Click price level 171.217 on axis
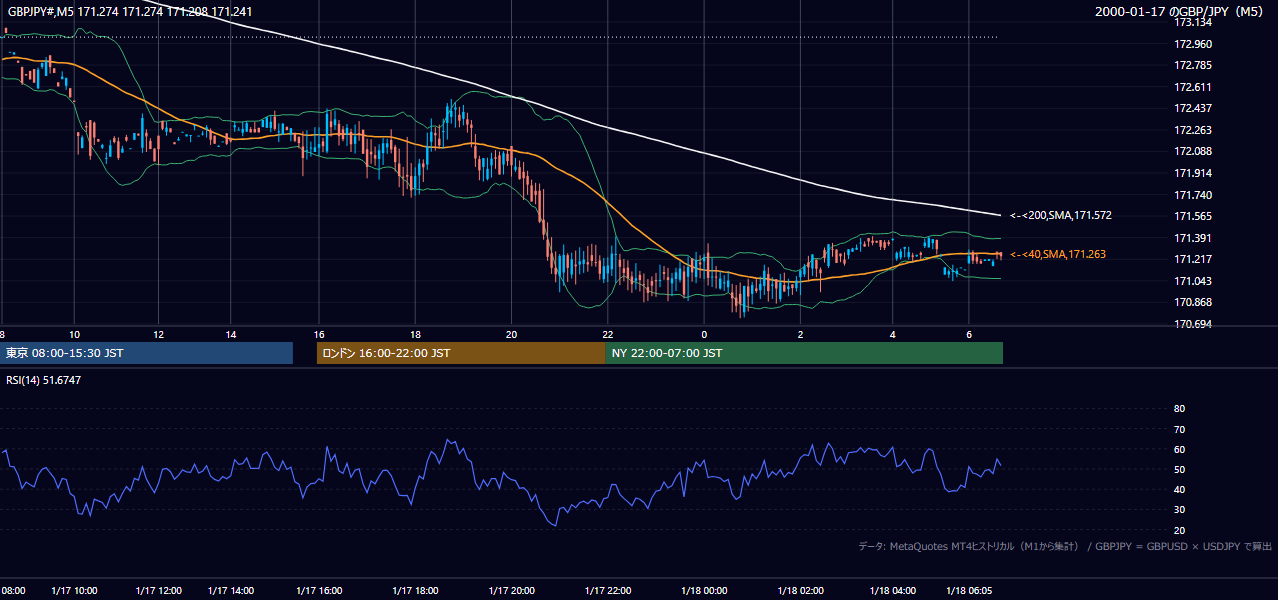 pyautogui.click(x=1193, y=259)
